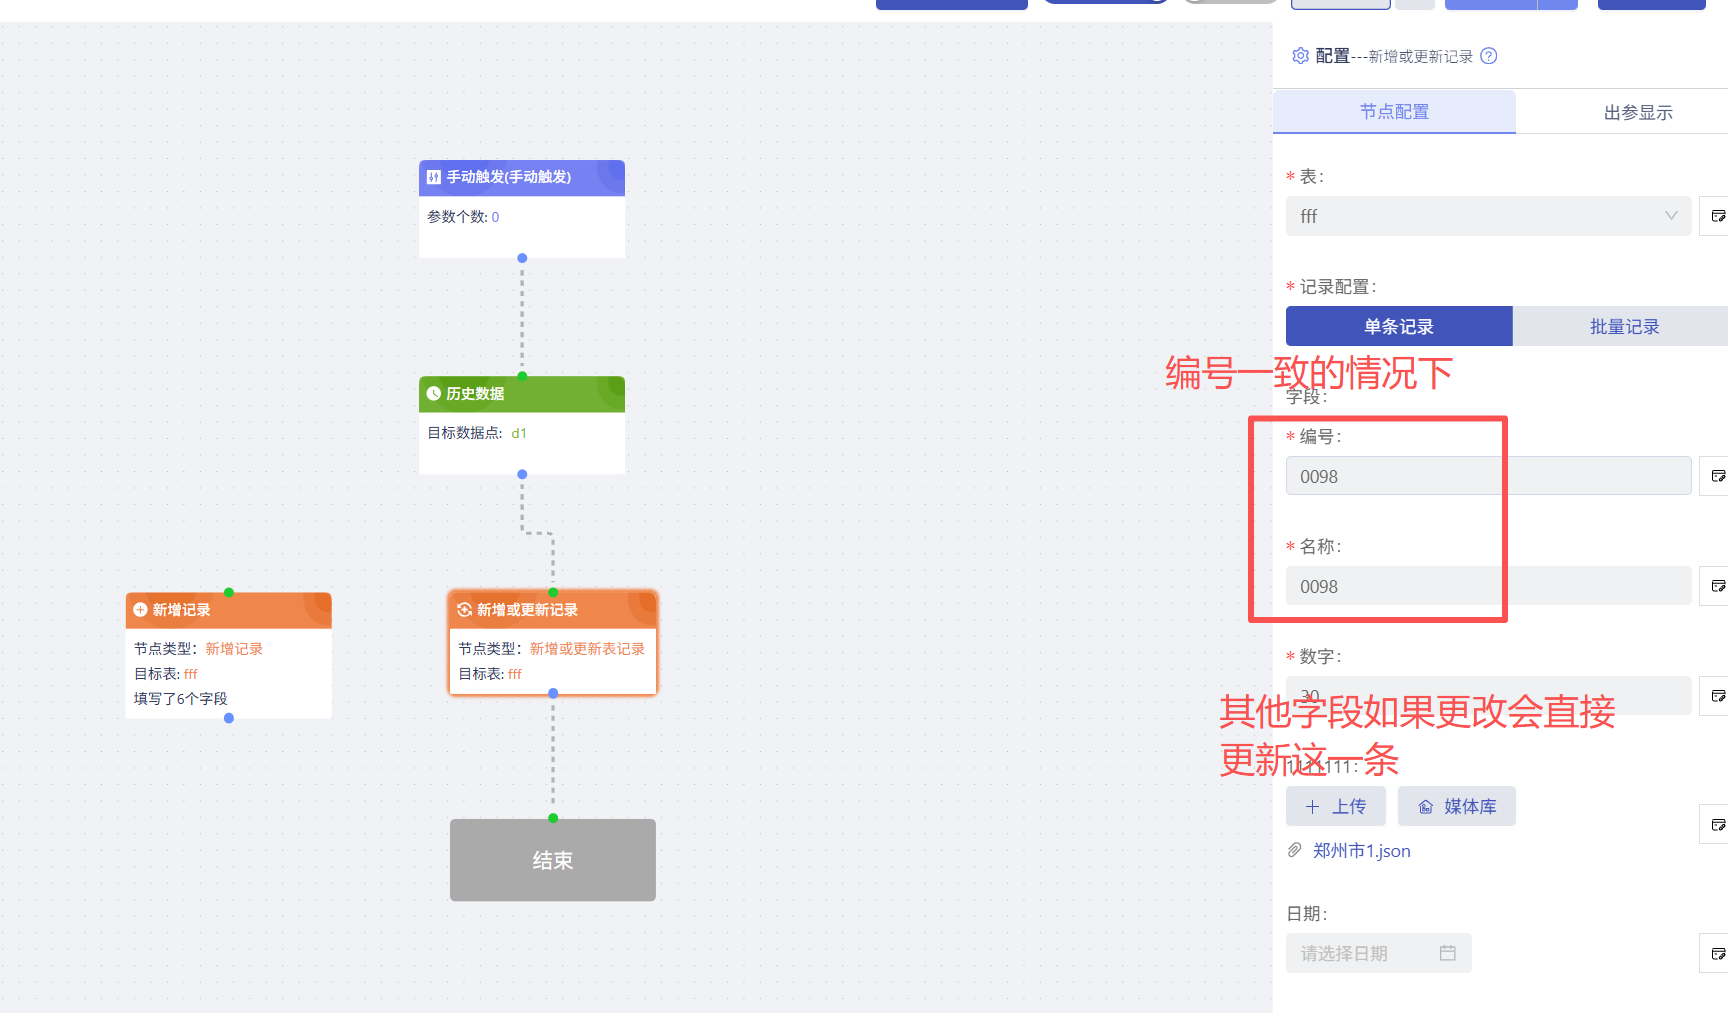
Task: Click the edit icon beside 日期 field
Action: [x=1716, y=953]
